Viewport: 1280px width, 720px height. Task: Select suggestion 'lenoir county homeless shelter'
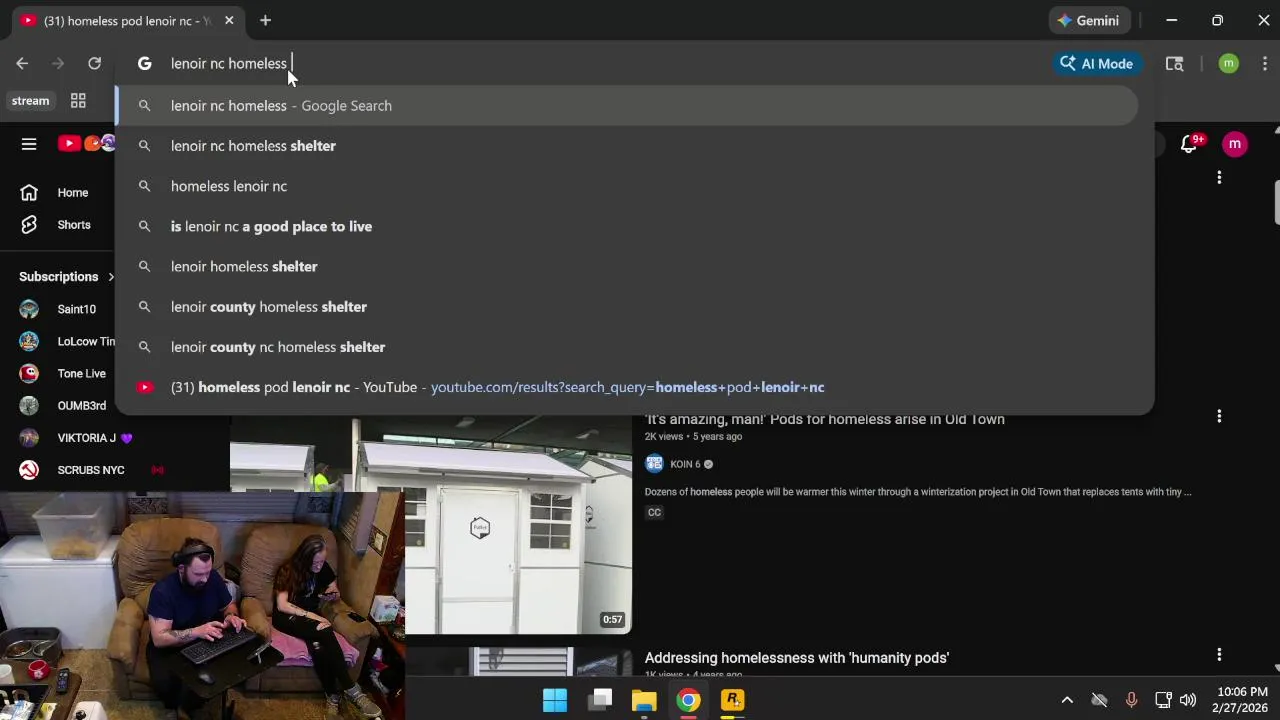(x=627, y=307)
